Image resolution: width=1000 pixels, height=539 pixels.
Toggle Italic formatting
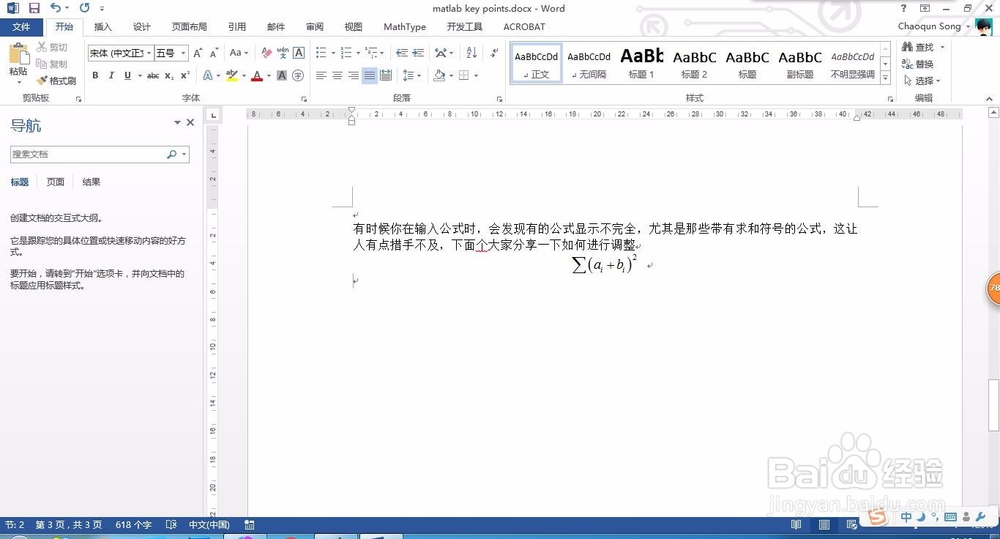(x=111, y=75)
